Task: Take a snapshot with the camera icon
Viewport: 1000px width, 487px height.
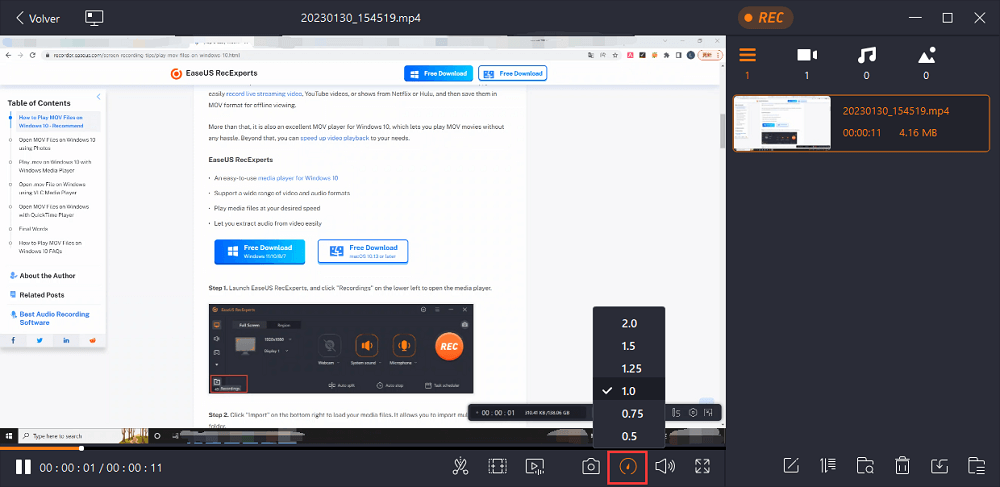Action: point(591,467)
